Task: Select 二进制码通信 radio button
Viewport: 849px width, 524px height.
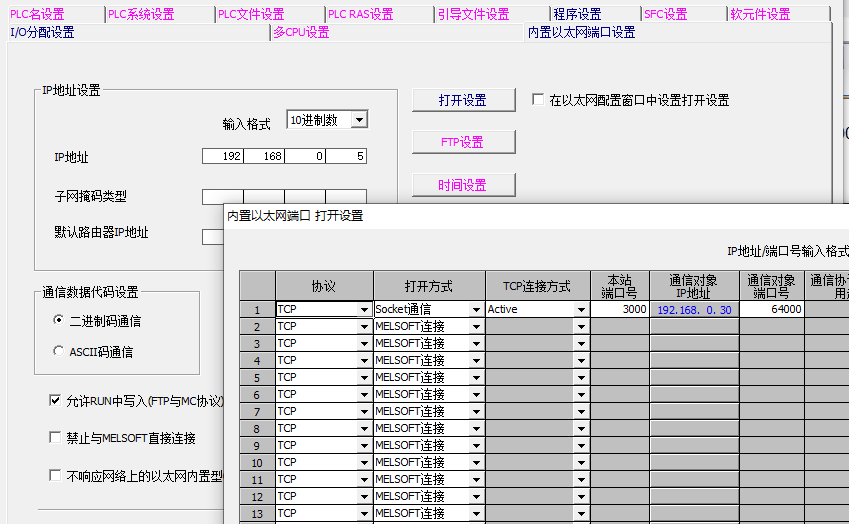Action: [58, 321]
